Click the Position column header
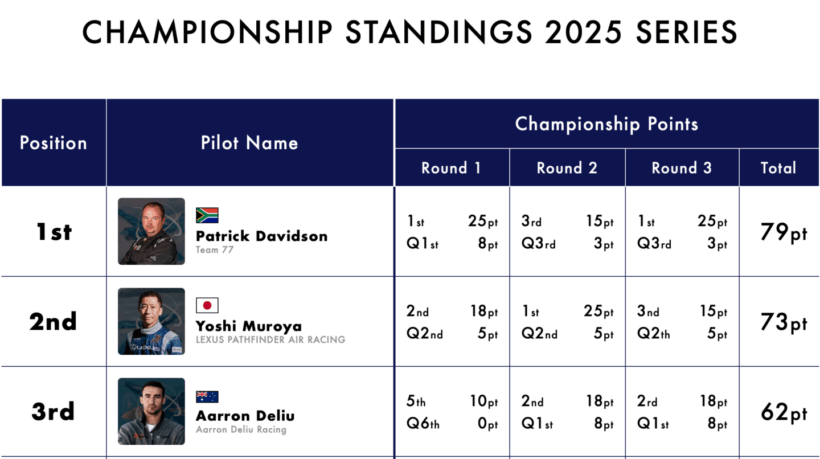This screenshot has width=820, height=459. pyautogui.click(x=53, y=143)
